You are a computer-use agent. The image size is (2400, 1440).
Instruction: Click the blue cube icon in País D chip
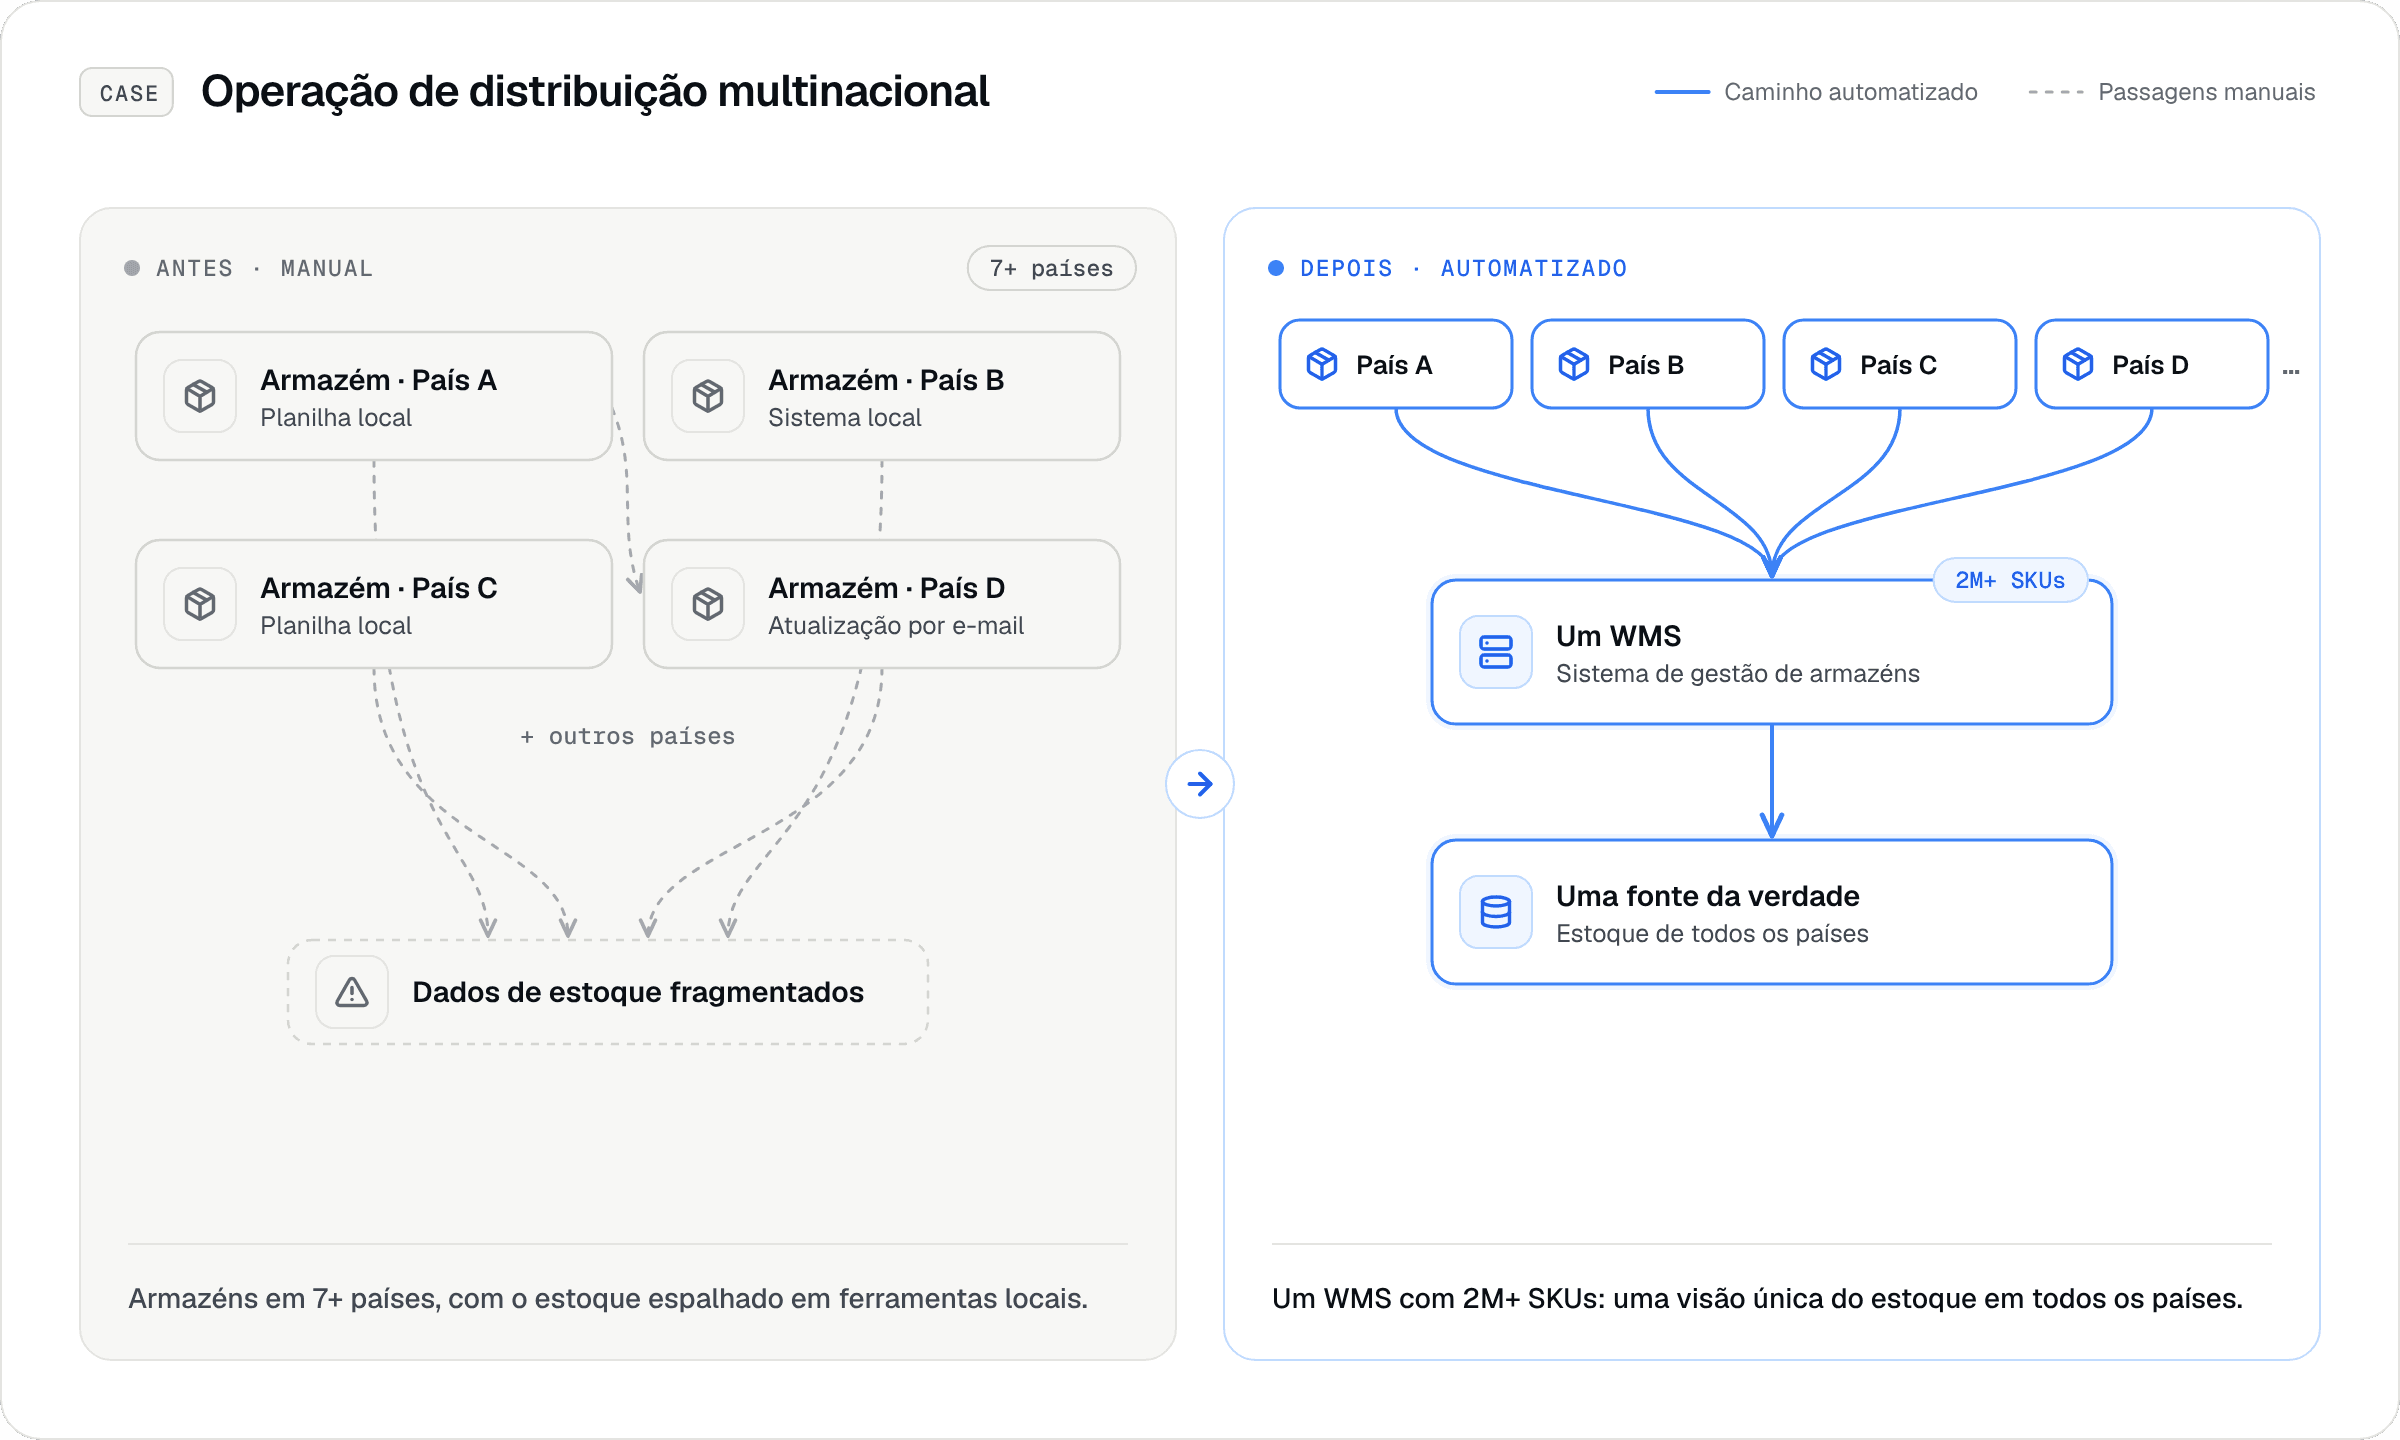(x=2078, y=364)
